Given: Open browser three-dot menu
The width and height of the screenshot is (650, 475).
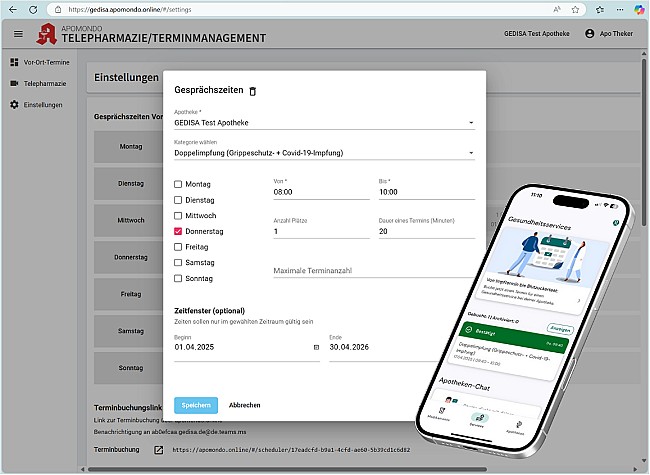Looking at the screenshot, I should click(620, 9).
